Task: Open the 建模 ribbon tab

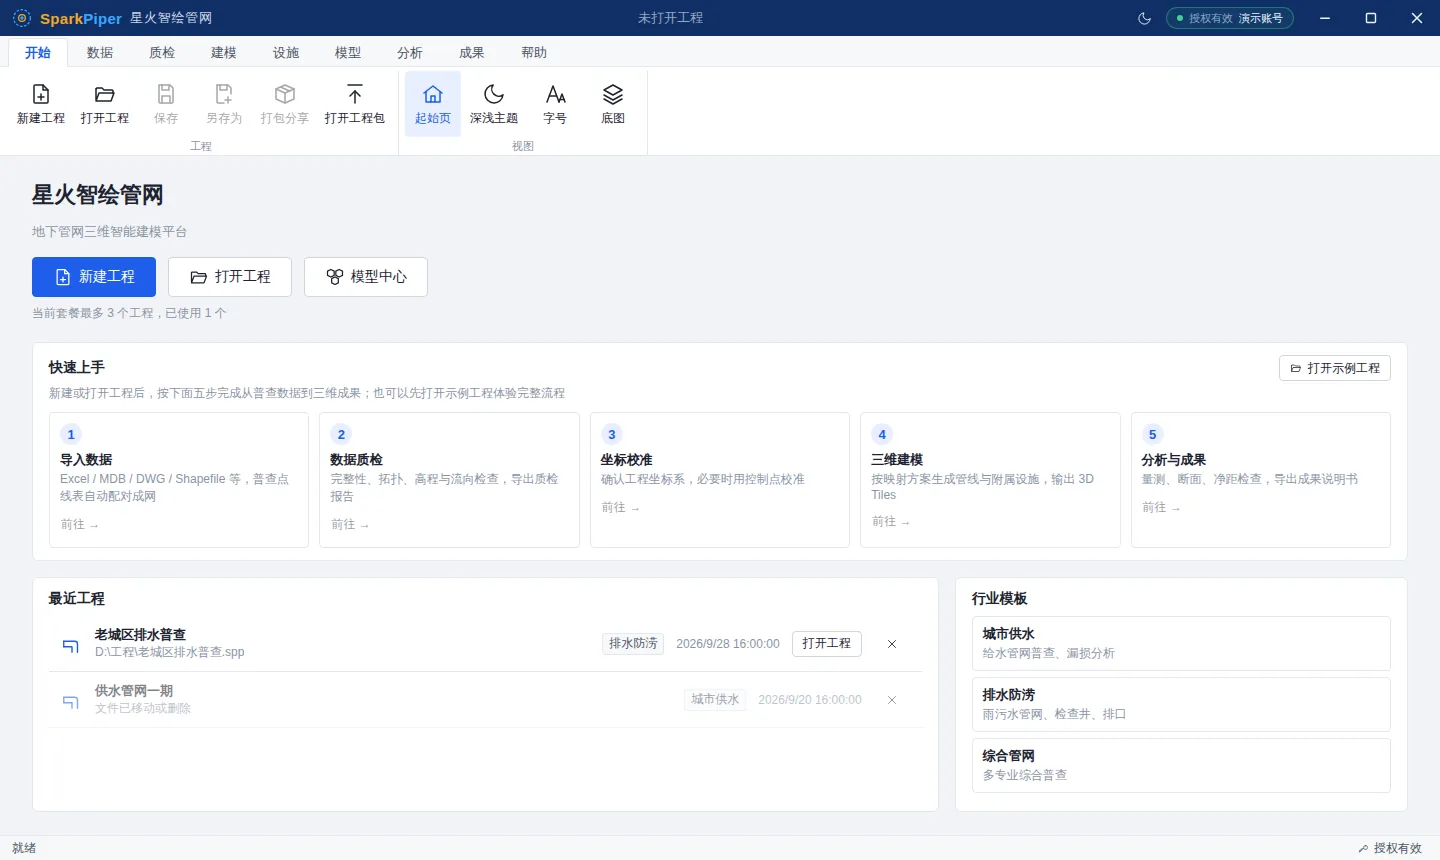Action: pyautogui.click(x=224, y=52)
